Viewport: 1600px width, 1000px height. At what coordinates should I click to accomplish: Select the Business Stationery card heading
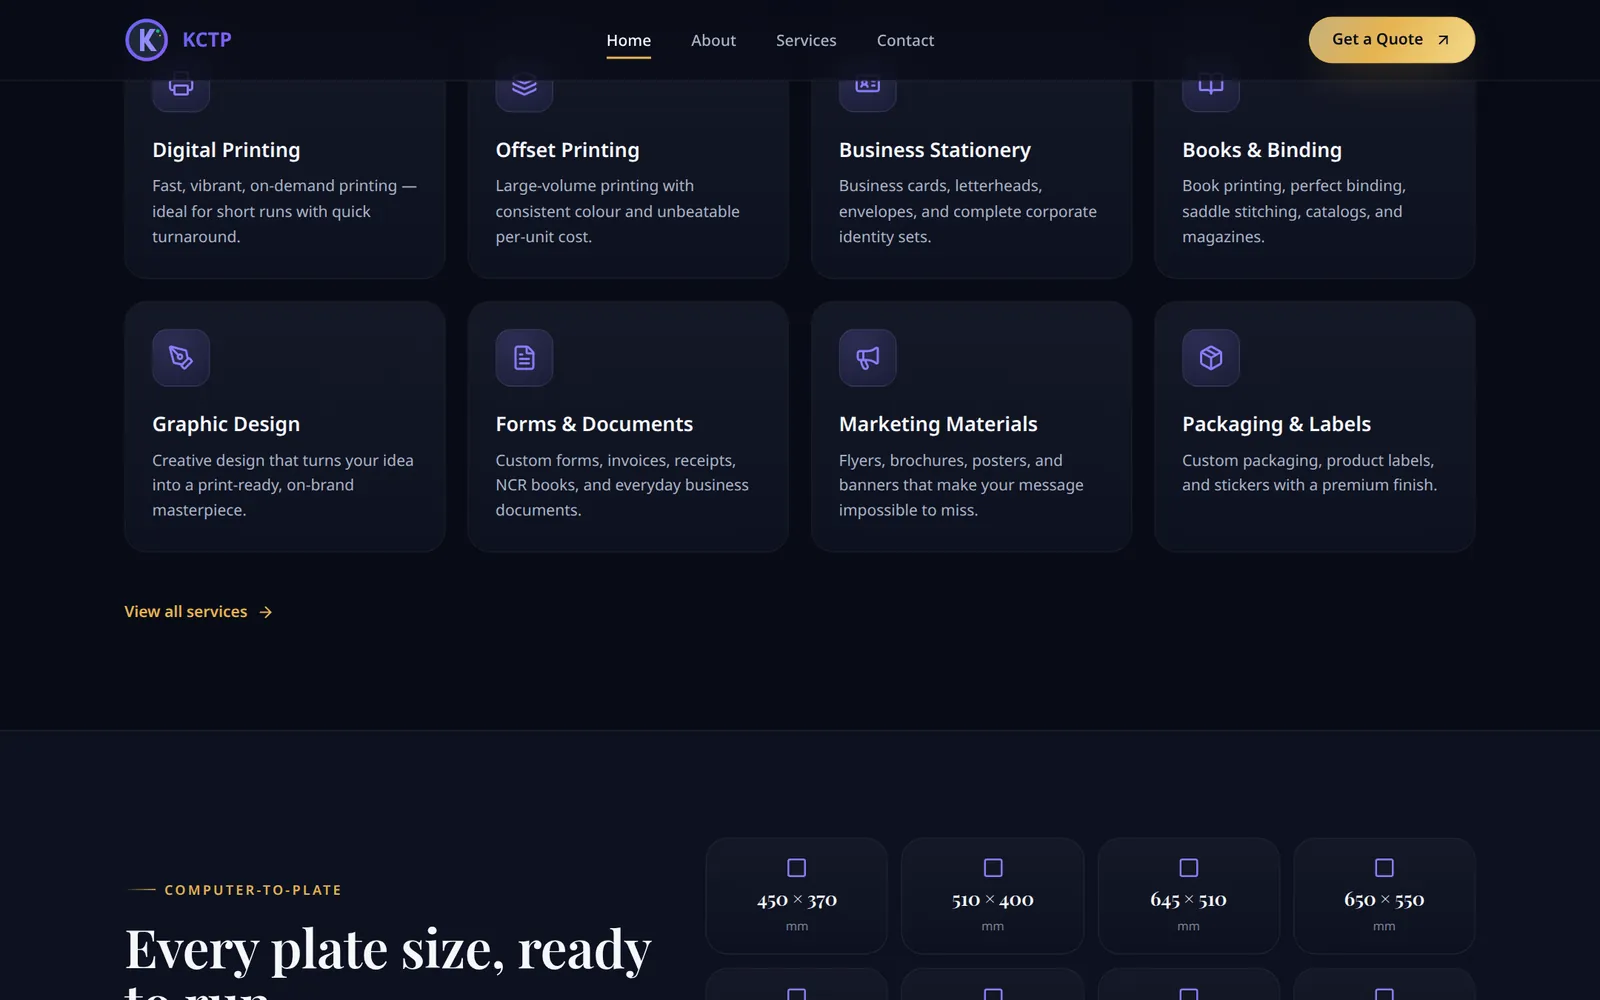(x=935, y=150)
